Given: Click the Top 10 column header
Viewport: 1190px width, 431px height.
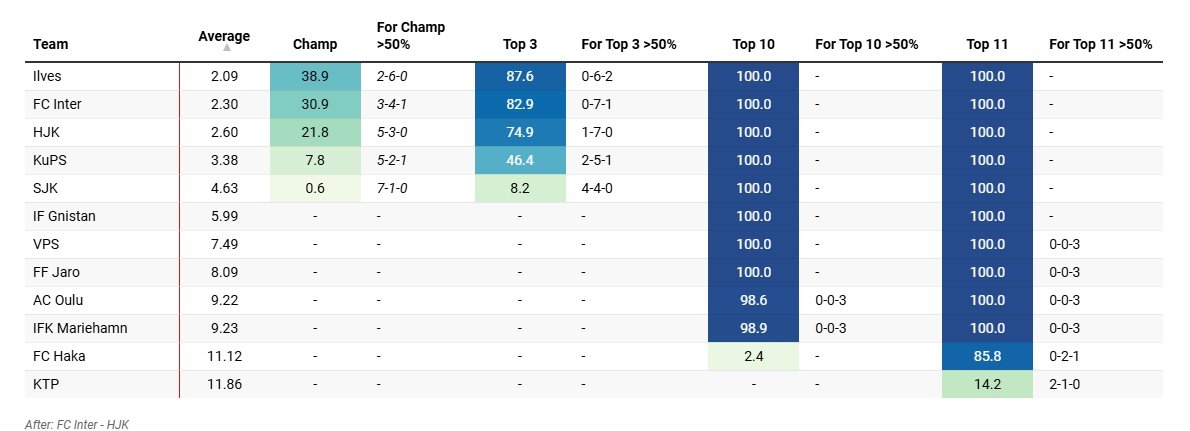Looking at the screenshot, I should click(x=753, y=44).
